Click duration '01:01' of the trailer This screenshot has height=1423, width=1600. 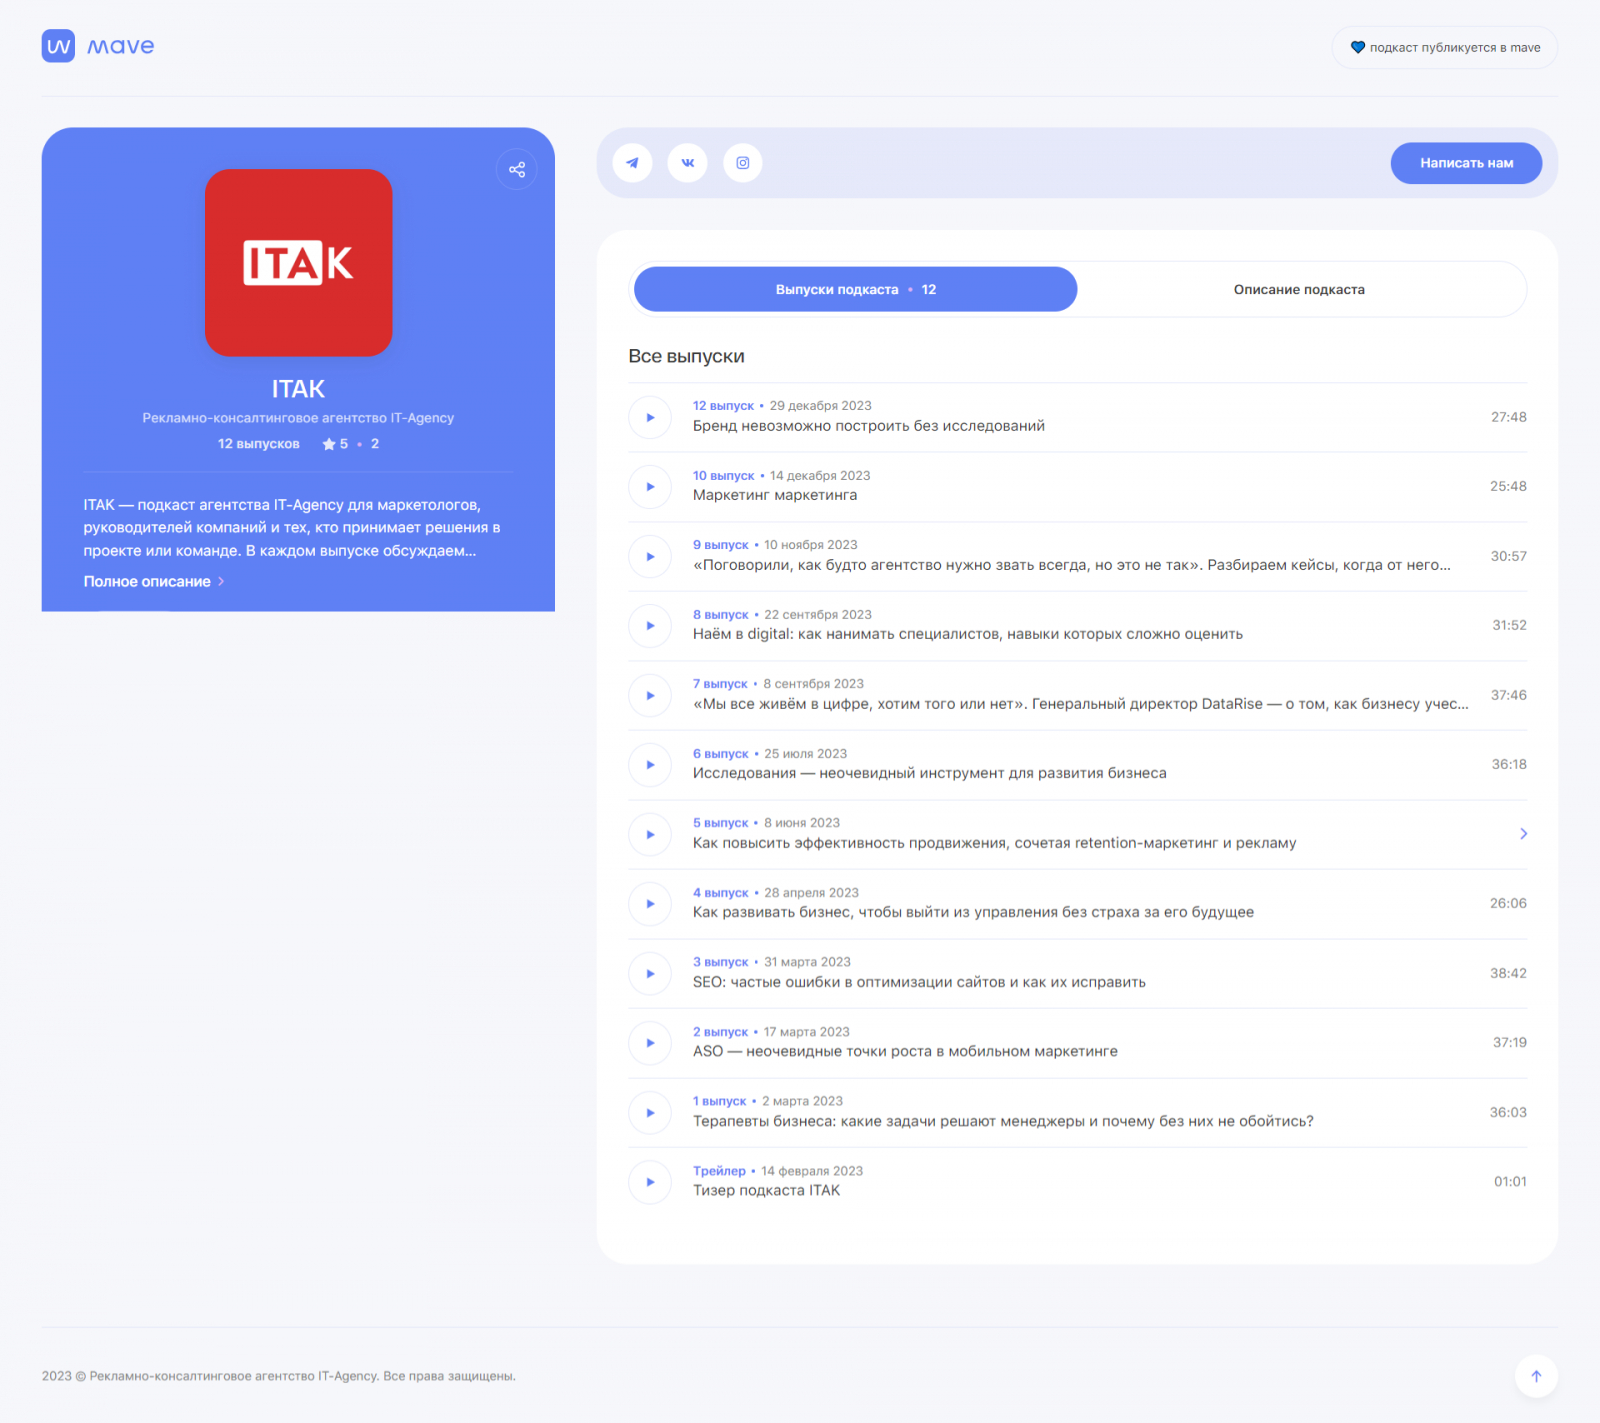[x=1510, y=1182]
